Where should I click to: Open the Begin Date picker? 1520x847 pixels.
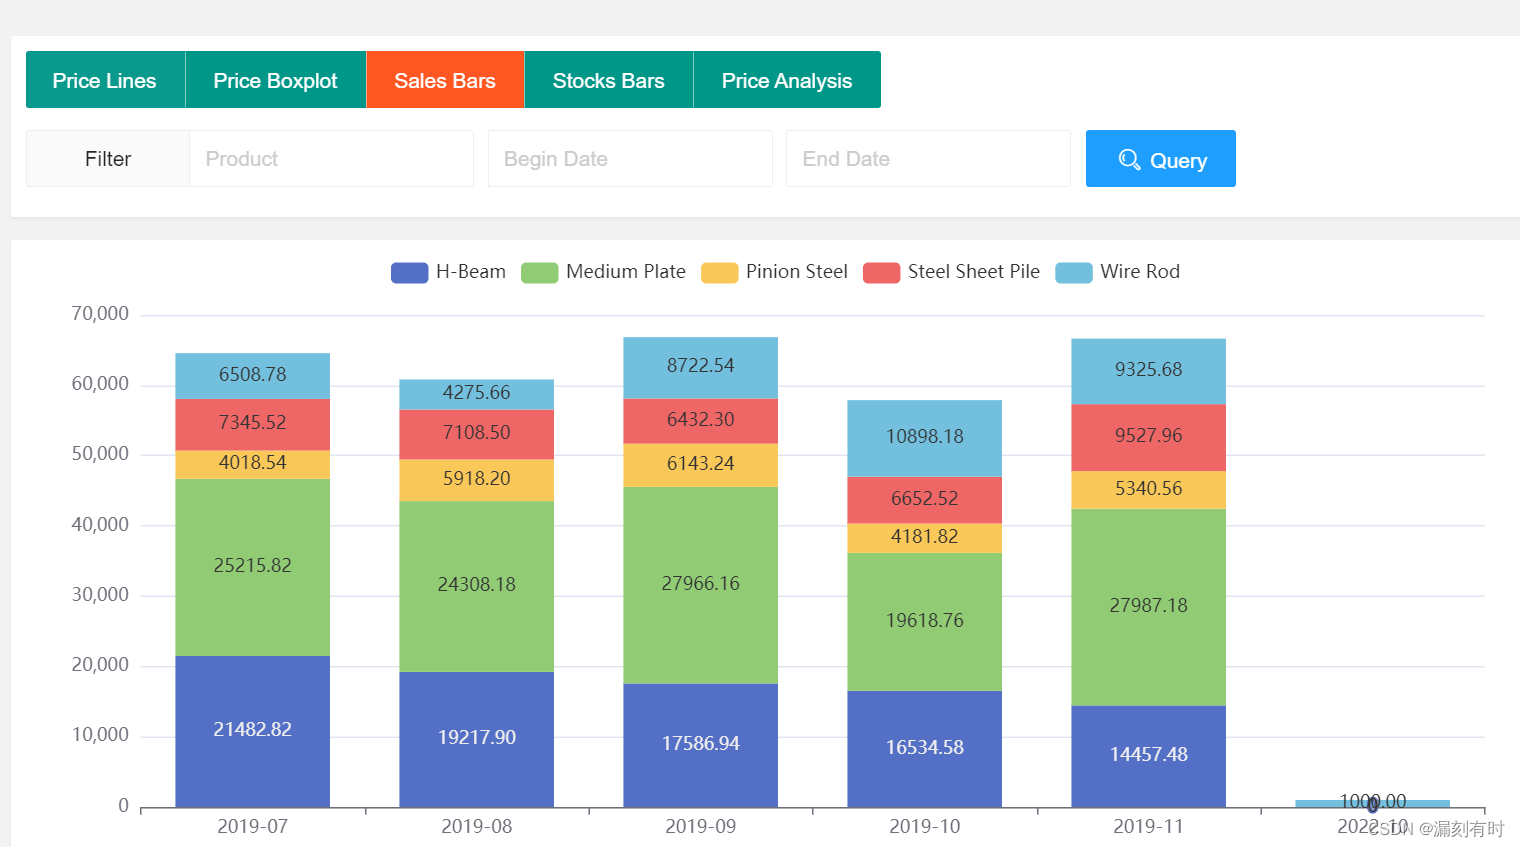click(630, 158)
